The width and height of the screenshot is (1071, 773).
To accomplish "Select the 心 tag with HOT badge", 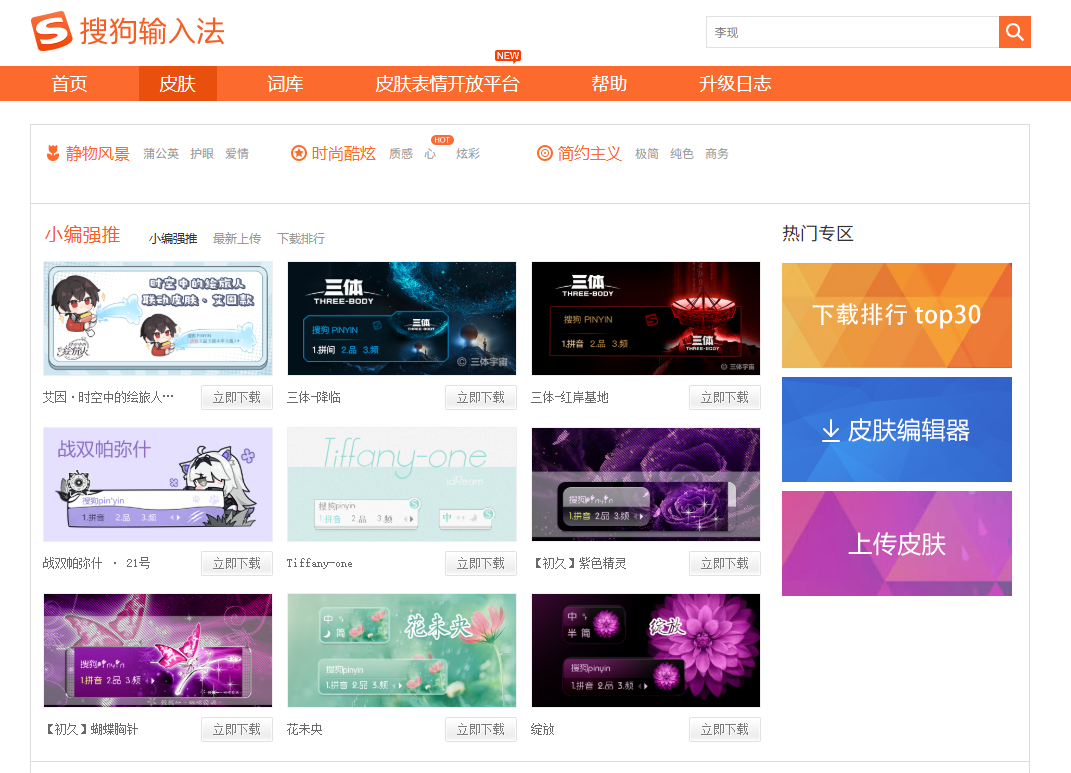I will (x=430, y=154).
